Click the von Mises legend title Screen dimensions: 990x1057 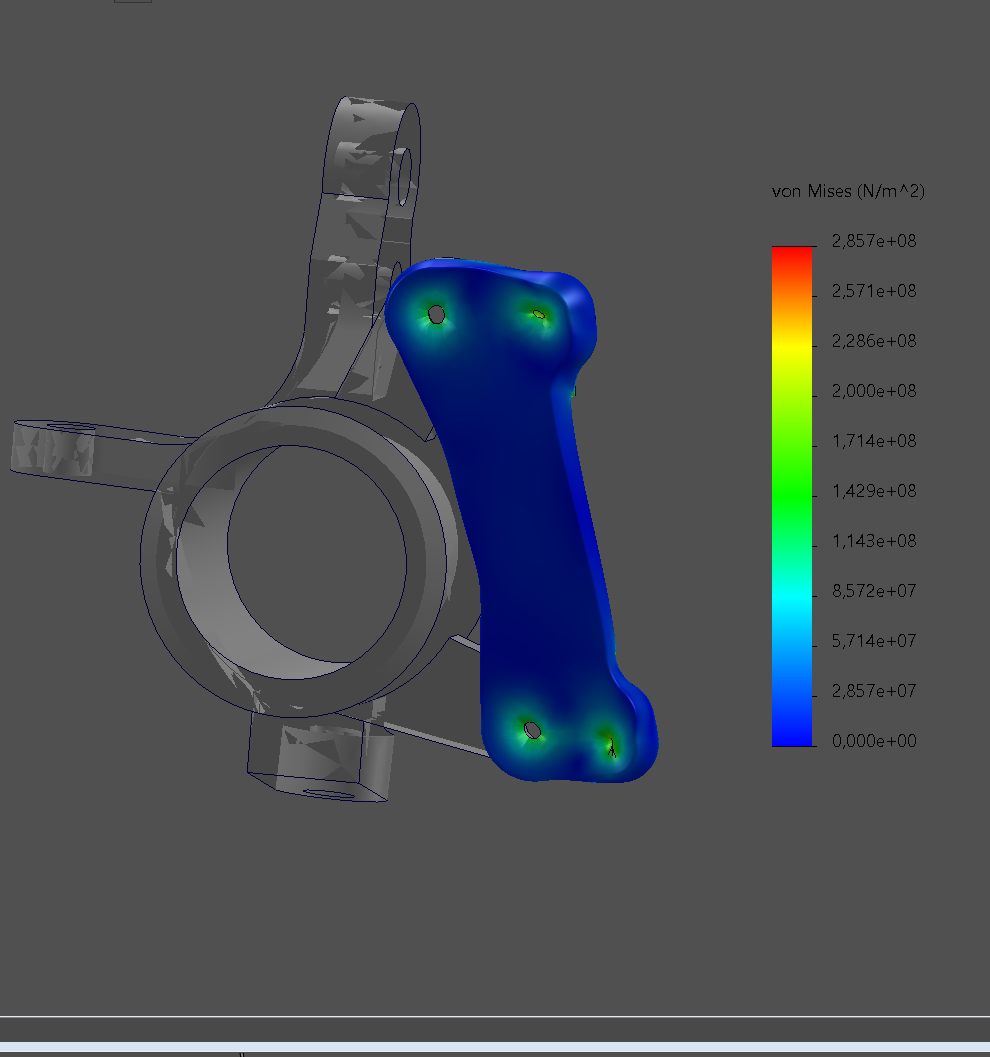coord(848,191)
